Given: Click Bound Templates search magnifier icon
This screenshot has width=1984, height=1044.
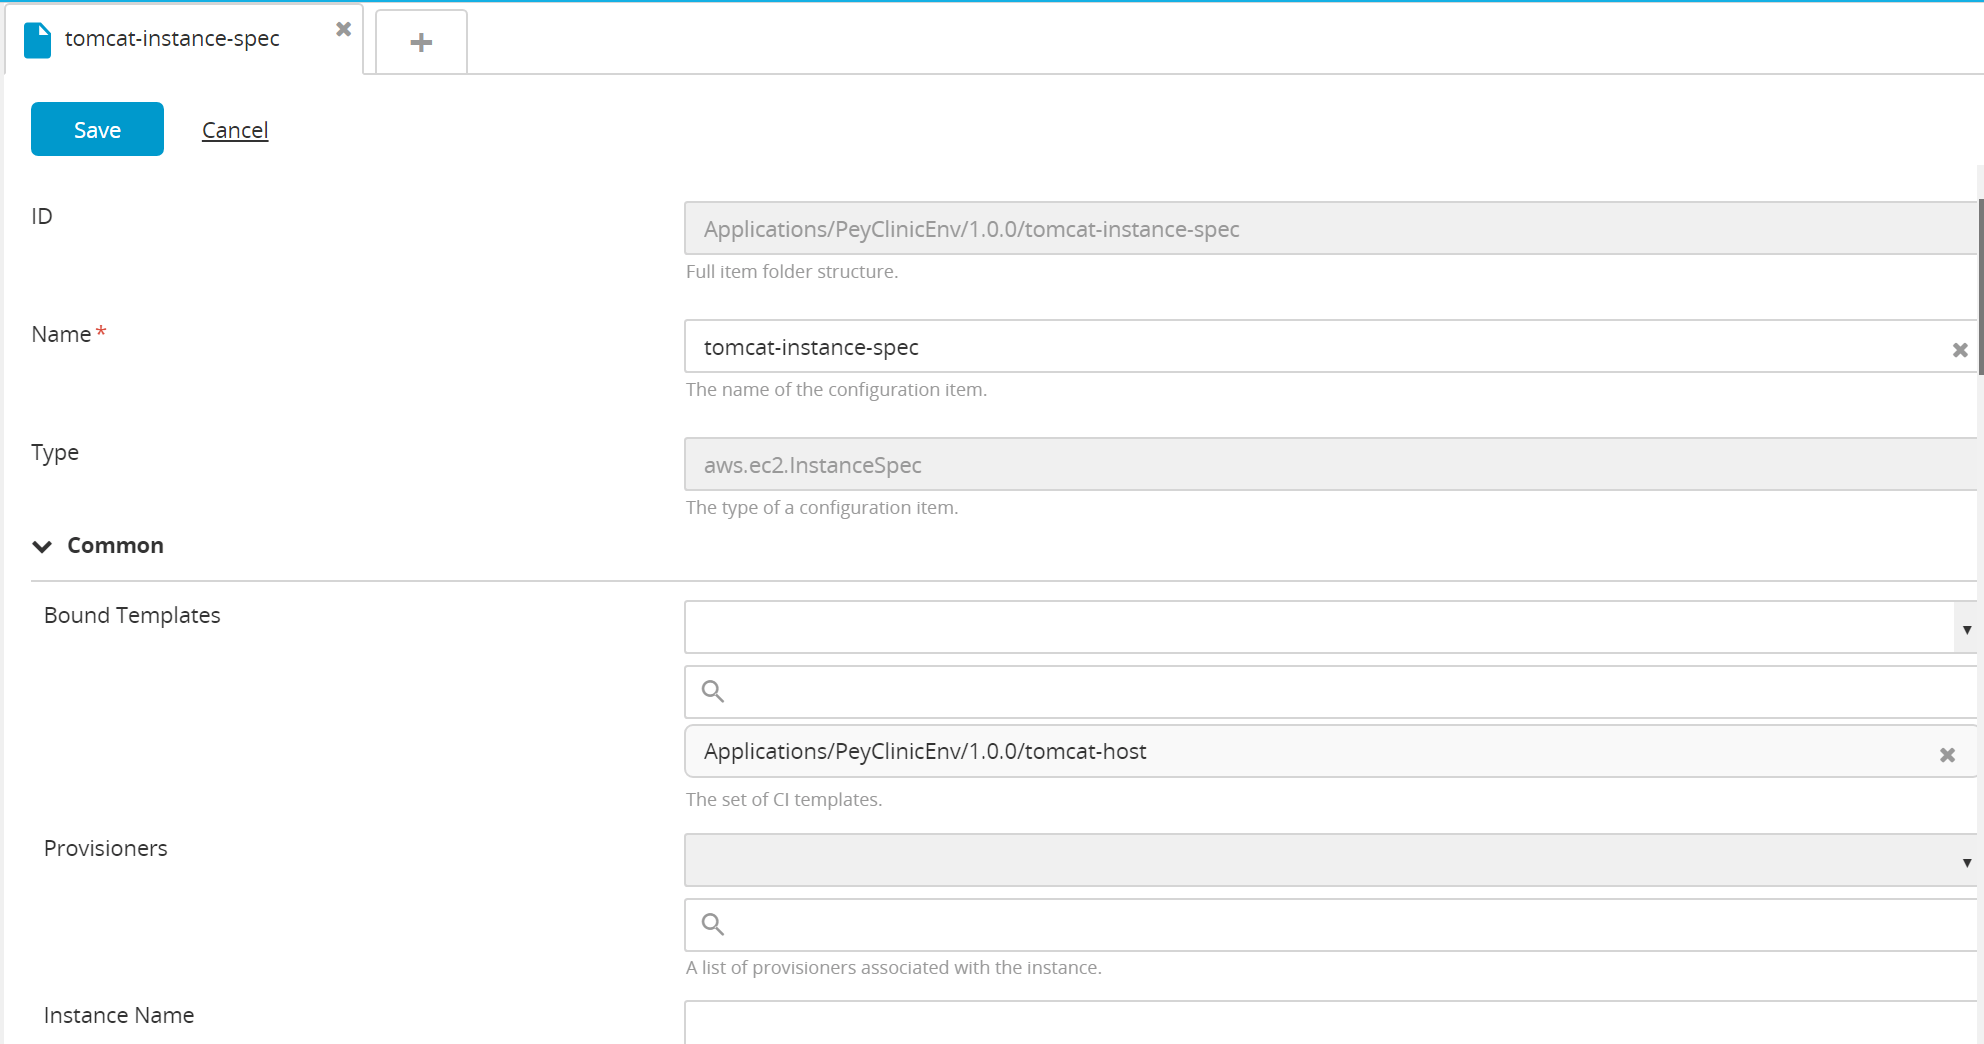Looking at the screenshot, I should click(713, 691).
